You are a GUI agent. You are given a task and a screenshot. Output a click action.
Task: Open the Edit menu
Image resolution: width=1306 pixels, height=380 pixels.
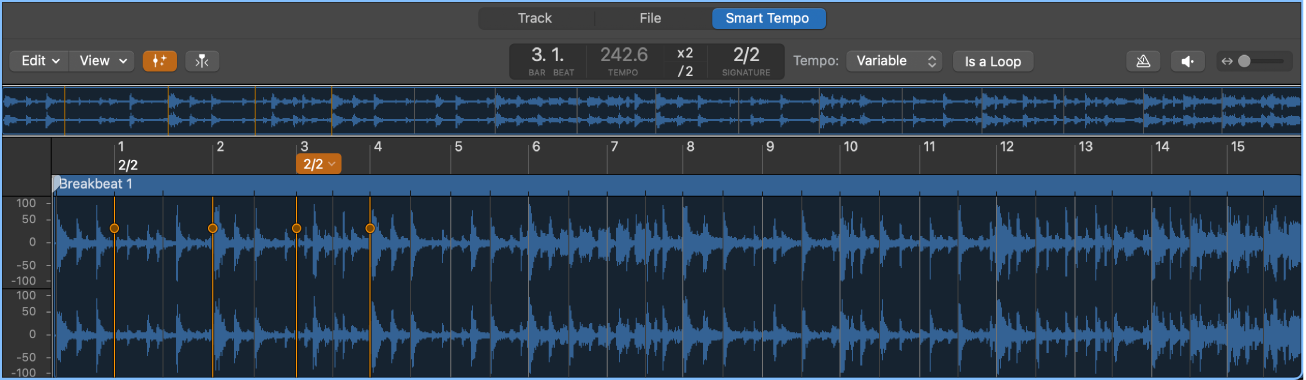40,61
